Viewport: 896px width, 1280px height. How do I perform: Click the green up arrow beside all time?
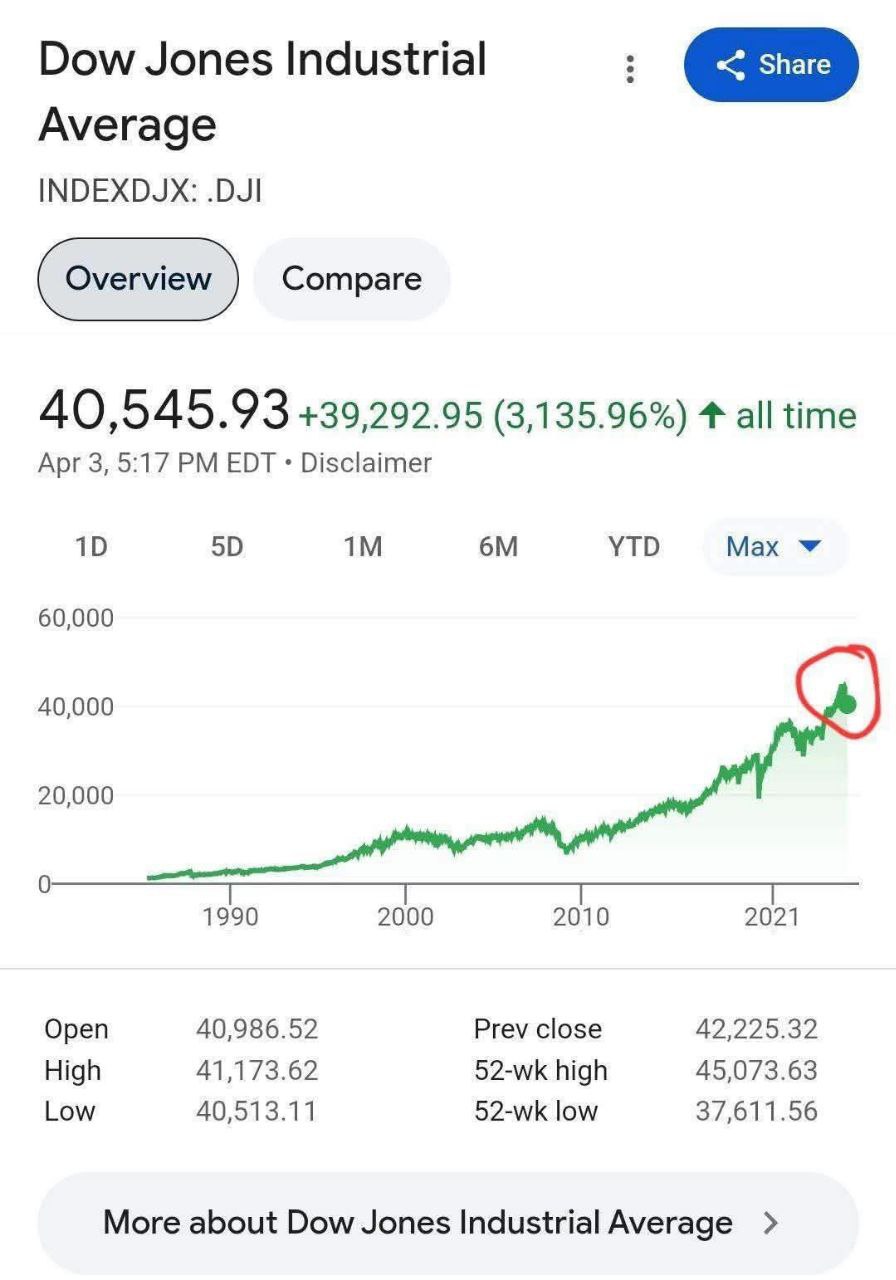(x=713, y=415)
